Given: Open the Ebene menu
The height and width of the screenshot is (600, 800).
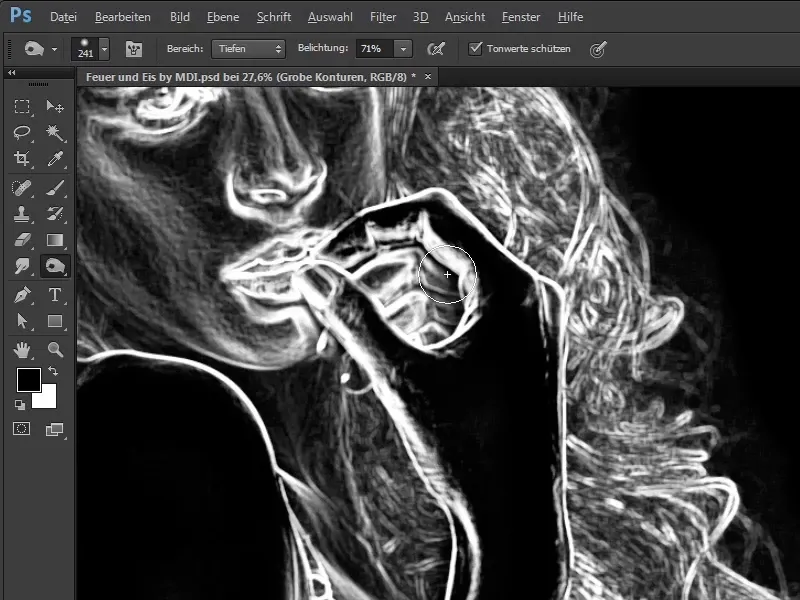Looking at the screenshot, I should (x=223, y=17).
